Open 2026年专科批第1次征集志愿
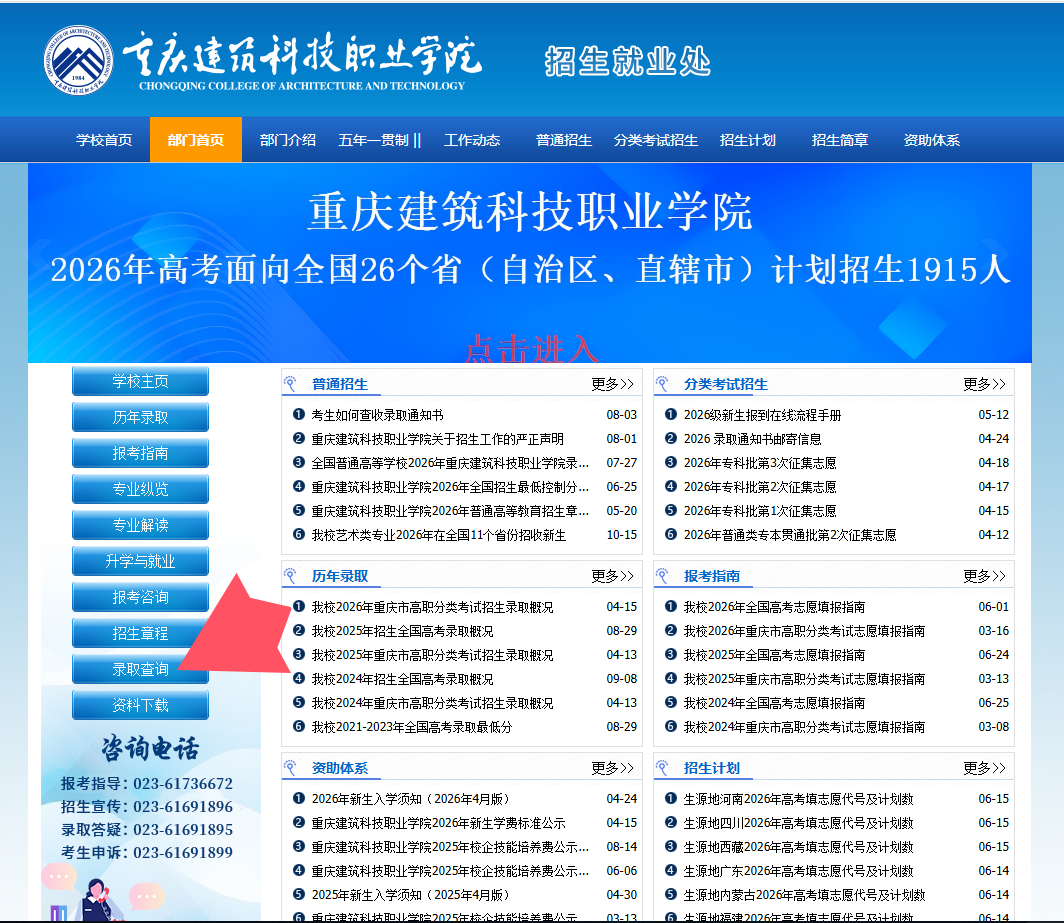The height and width of the screenshot is (923, 1064). 760,511
